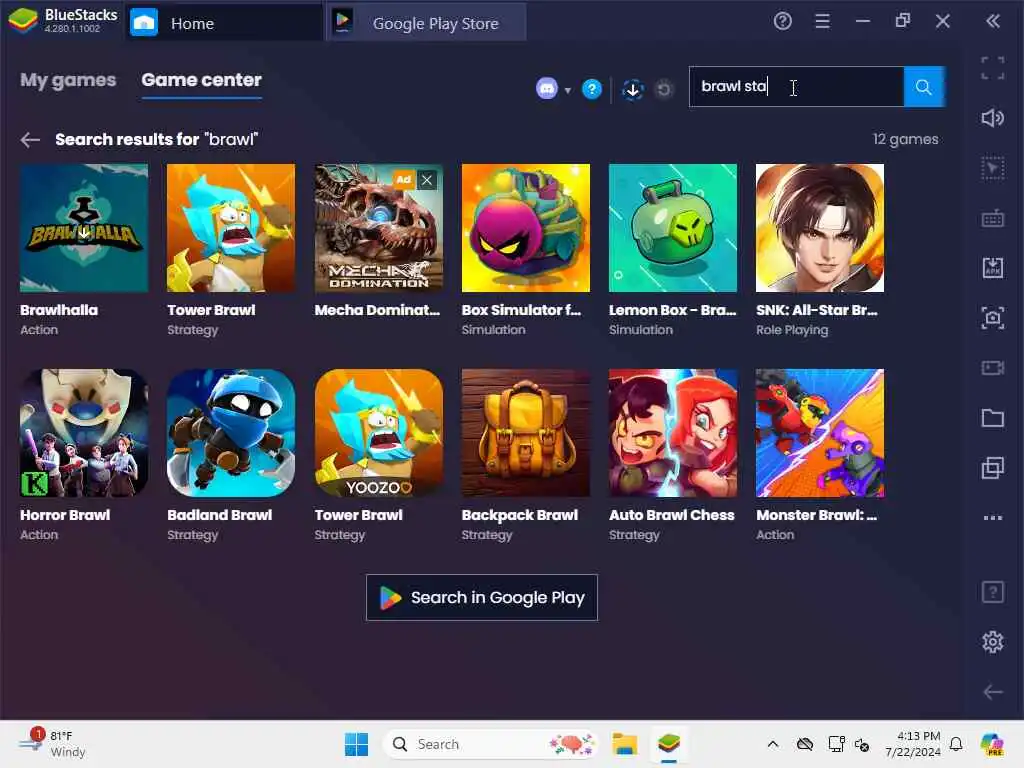This screenshot has width=1024, height=768.
Task: Open the Discord icon in toolbar
Action: (x=547, y=88)
